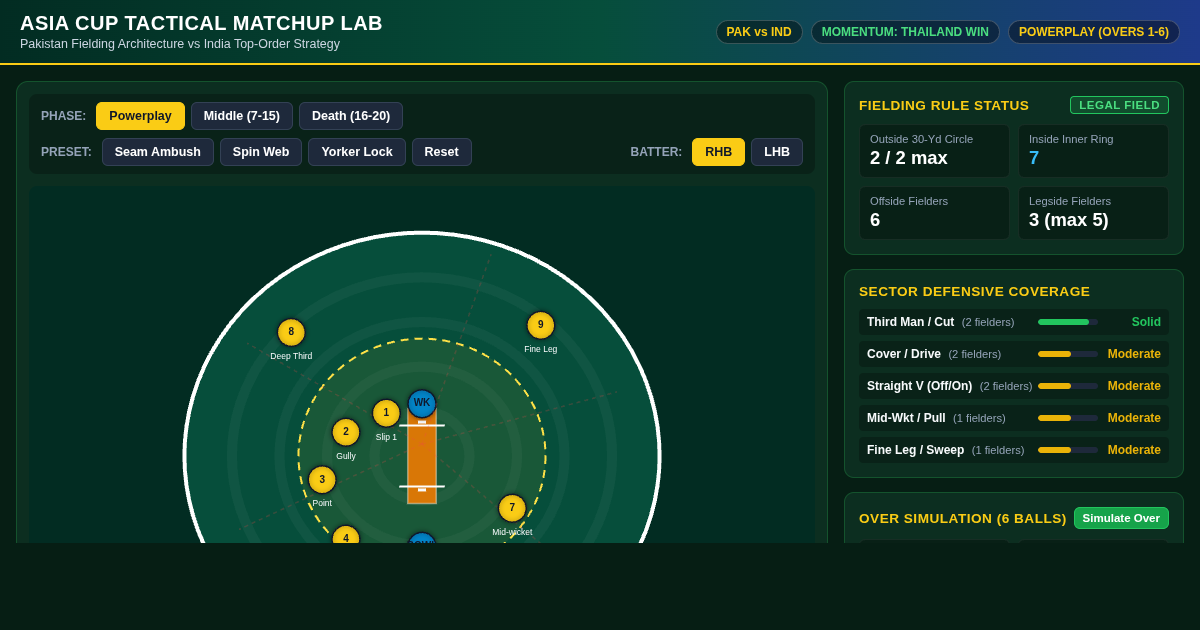
Task: Click Fielding Rule Status heading
Action: pyautogui.click(x=944, y=105)
